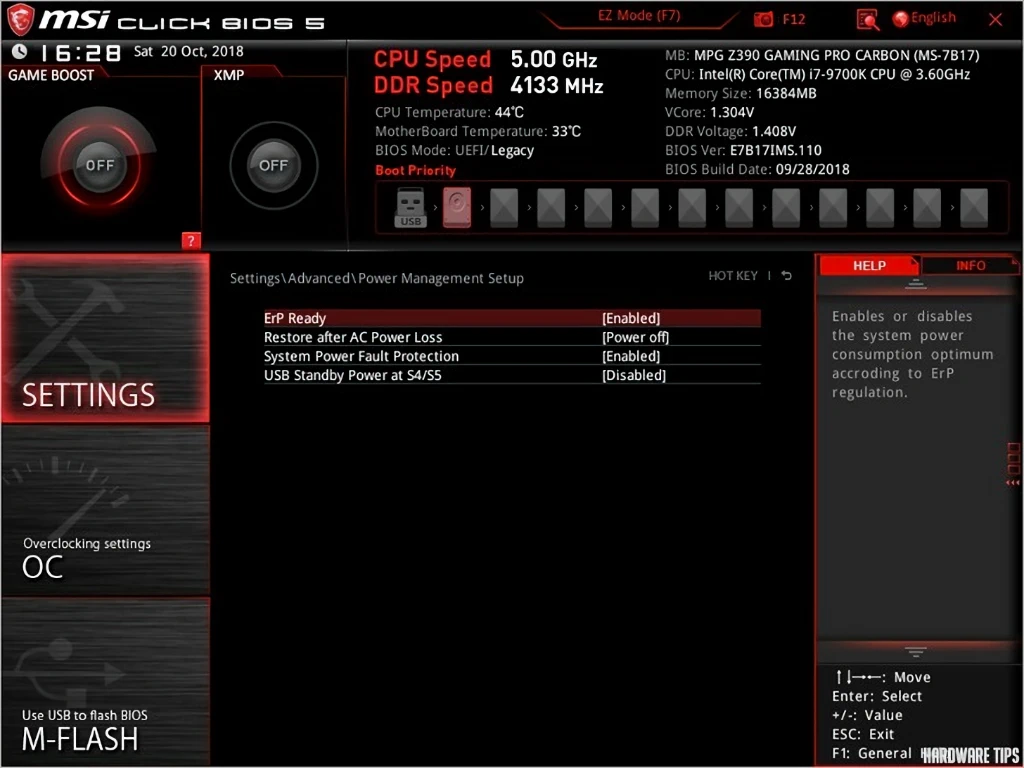Click the Boot Priority label

[415, 171]
